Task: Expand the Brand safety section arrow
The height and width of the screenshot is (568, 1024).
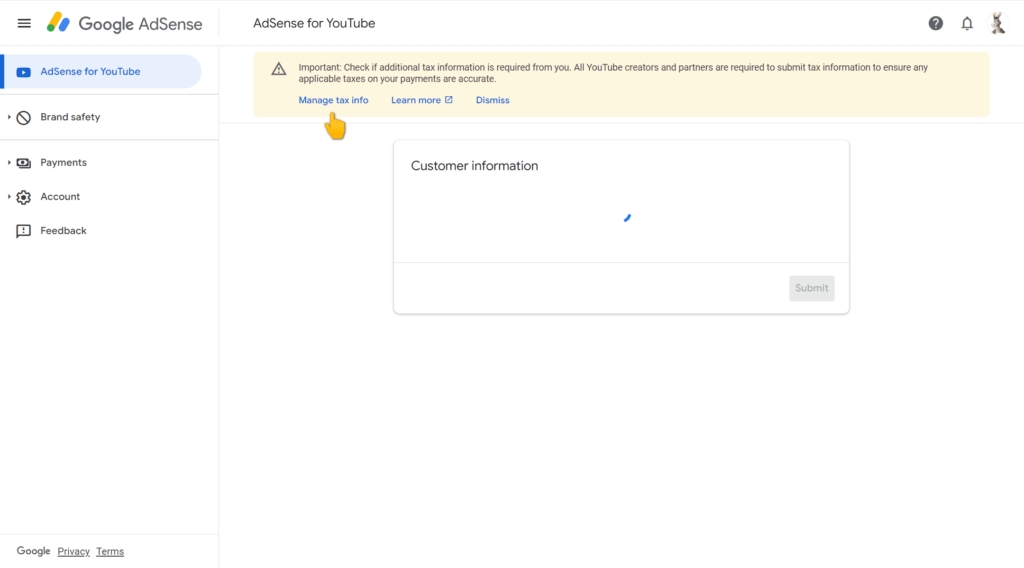Action: point(9,117)
